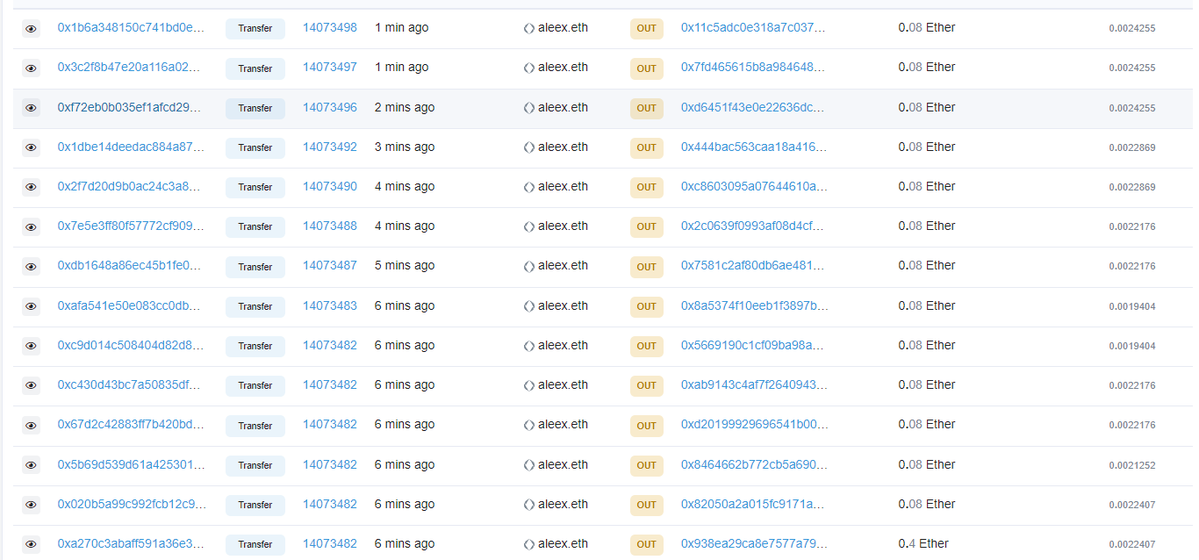Open quick view eye for 0xdb1648a86ec45b1fe0
Image resolution: width=1199 pixels, height=560 pixels.
[x=31, y=267]
